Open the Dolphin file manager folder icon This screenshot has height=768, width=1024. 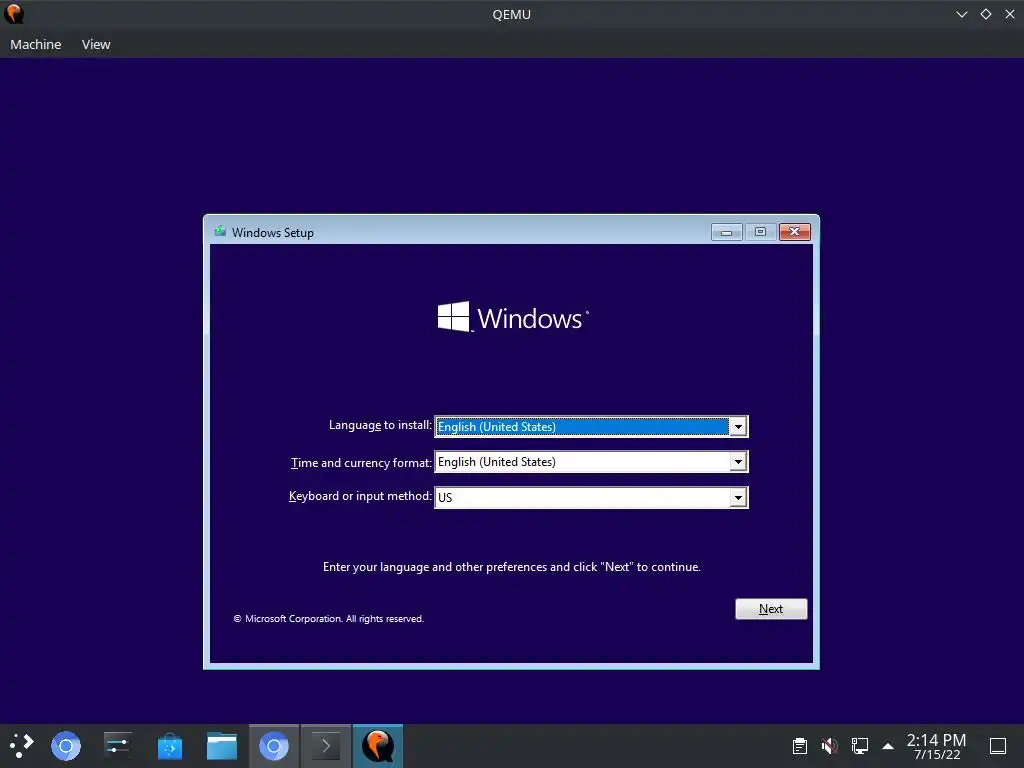(222, 746)
